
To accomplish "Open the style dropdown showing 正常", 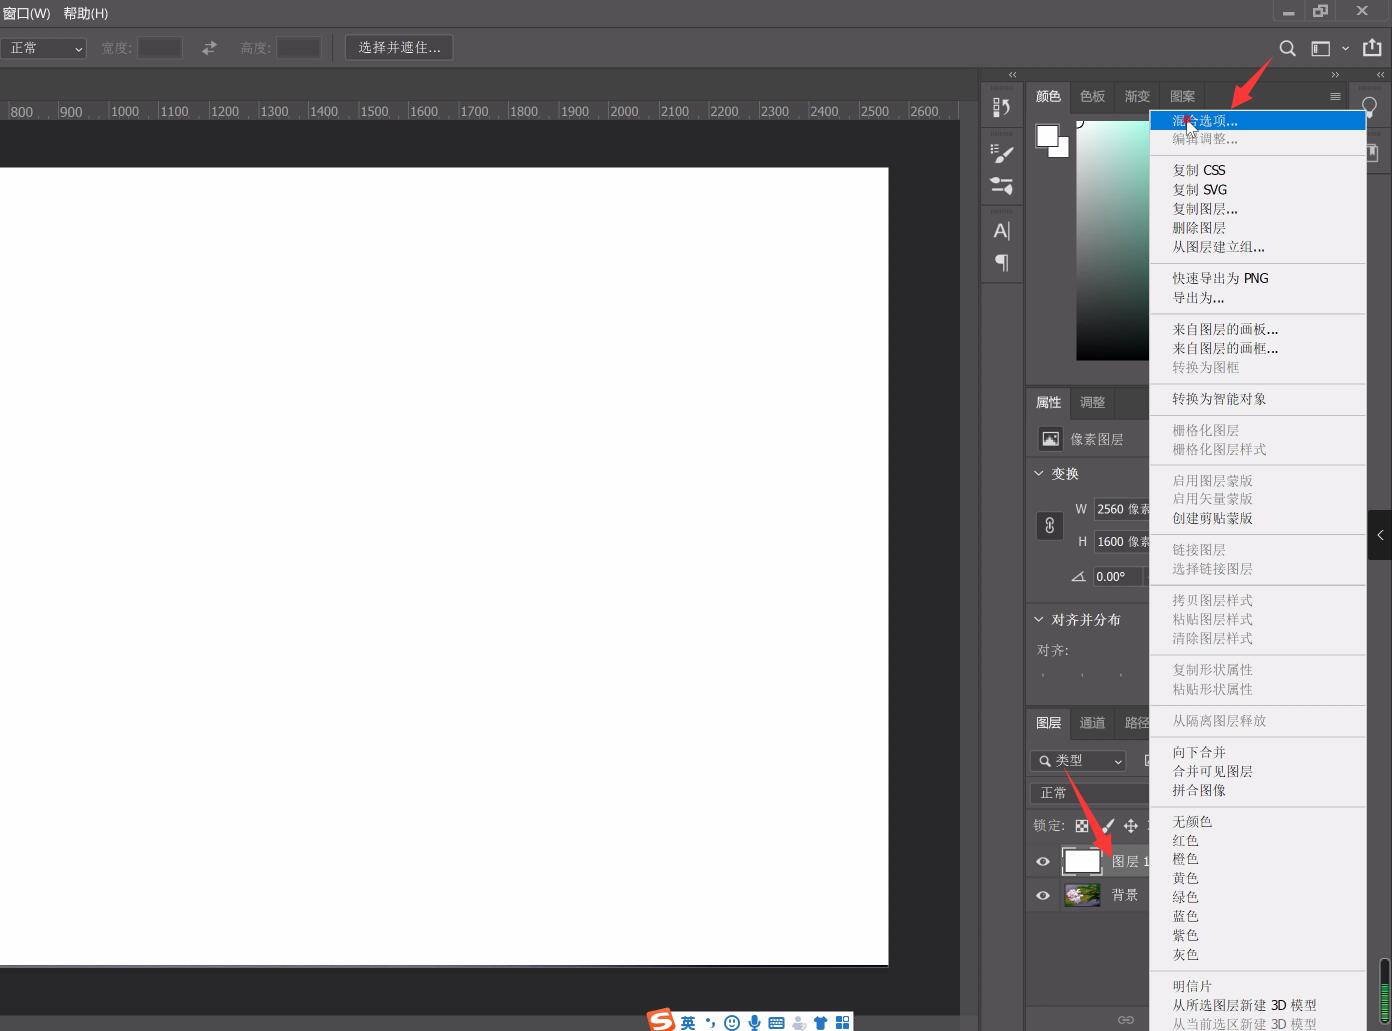I will [x=43, y=48].
